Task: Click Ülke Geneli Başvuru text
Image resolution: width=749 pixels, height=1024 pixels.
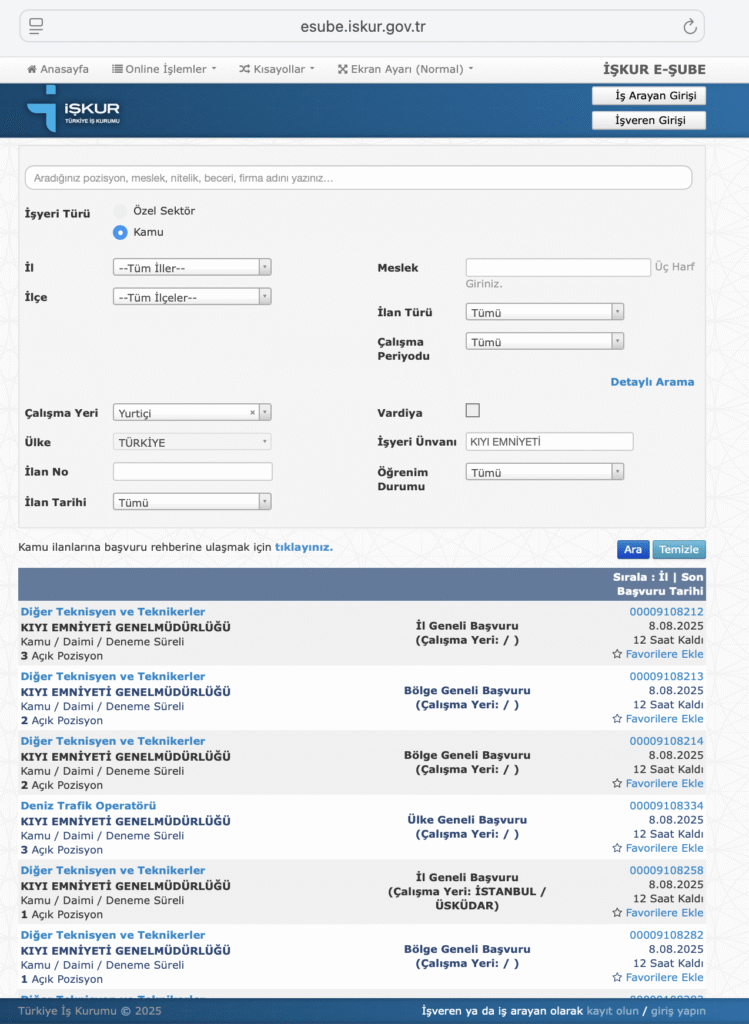Action: point(467,820)
